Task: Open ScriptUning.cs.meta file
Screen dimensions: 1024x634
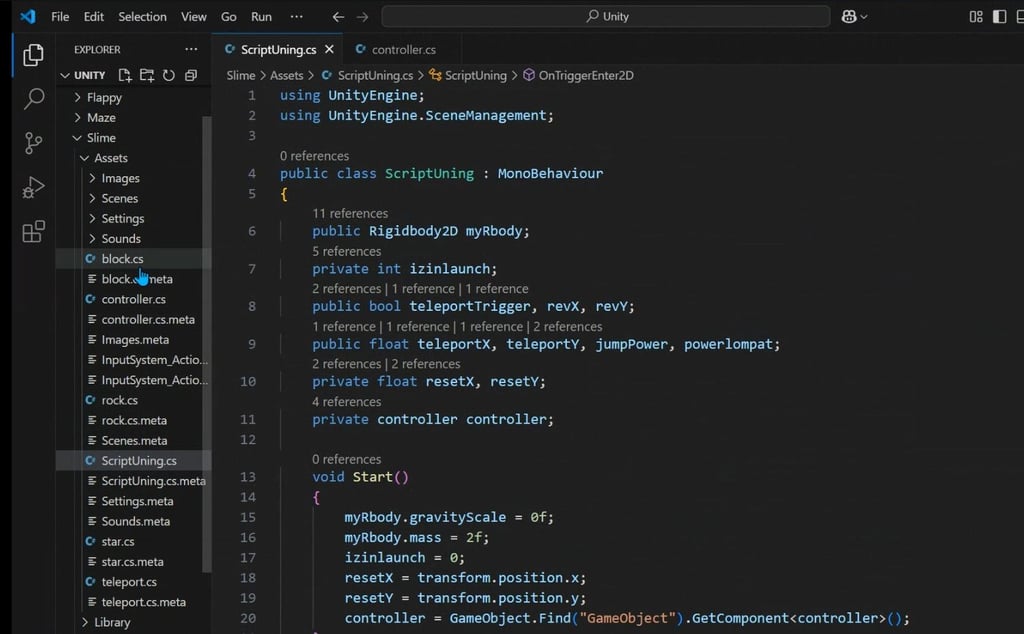Action: (x=133, y=481)
